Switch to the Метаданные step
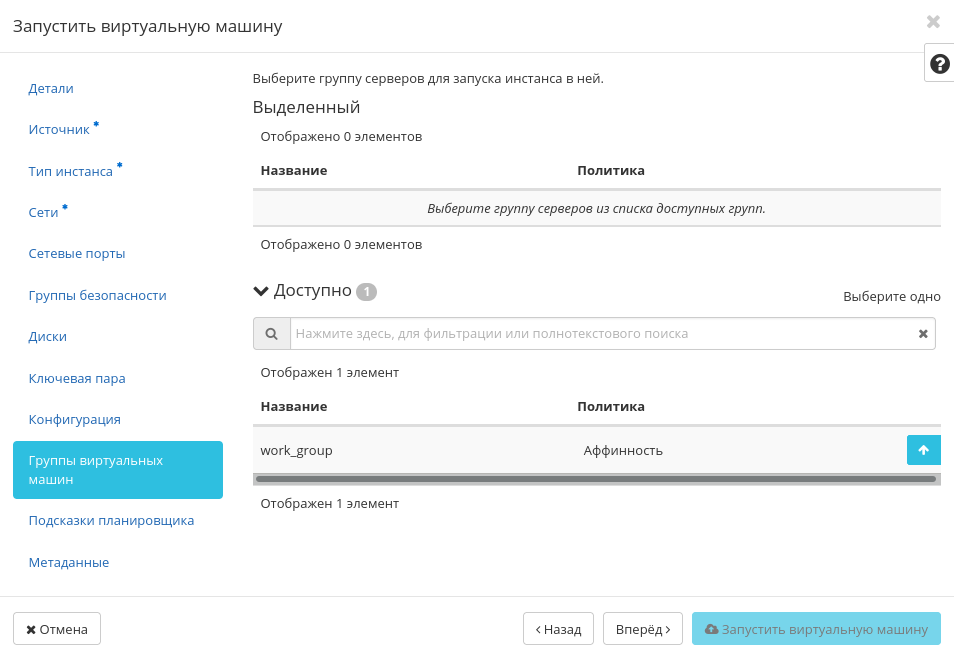Viewport: 954px width, 657px height. click(68, 561)
